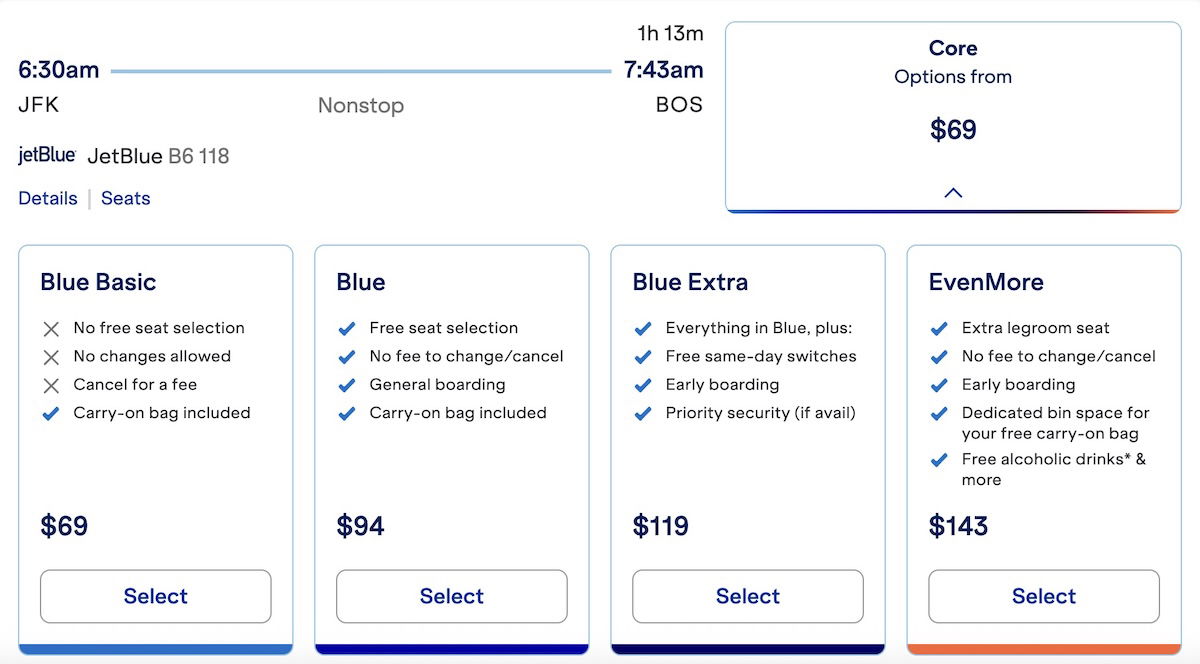Click X icon beside No free seat selection
This screenshot has height=664, width=1200.
51,329
